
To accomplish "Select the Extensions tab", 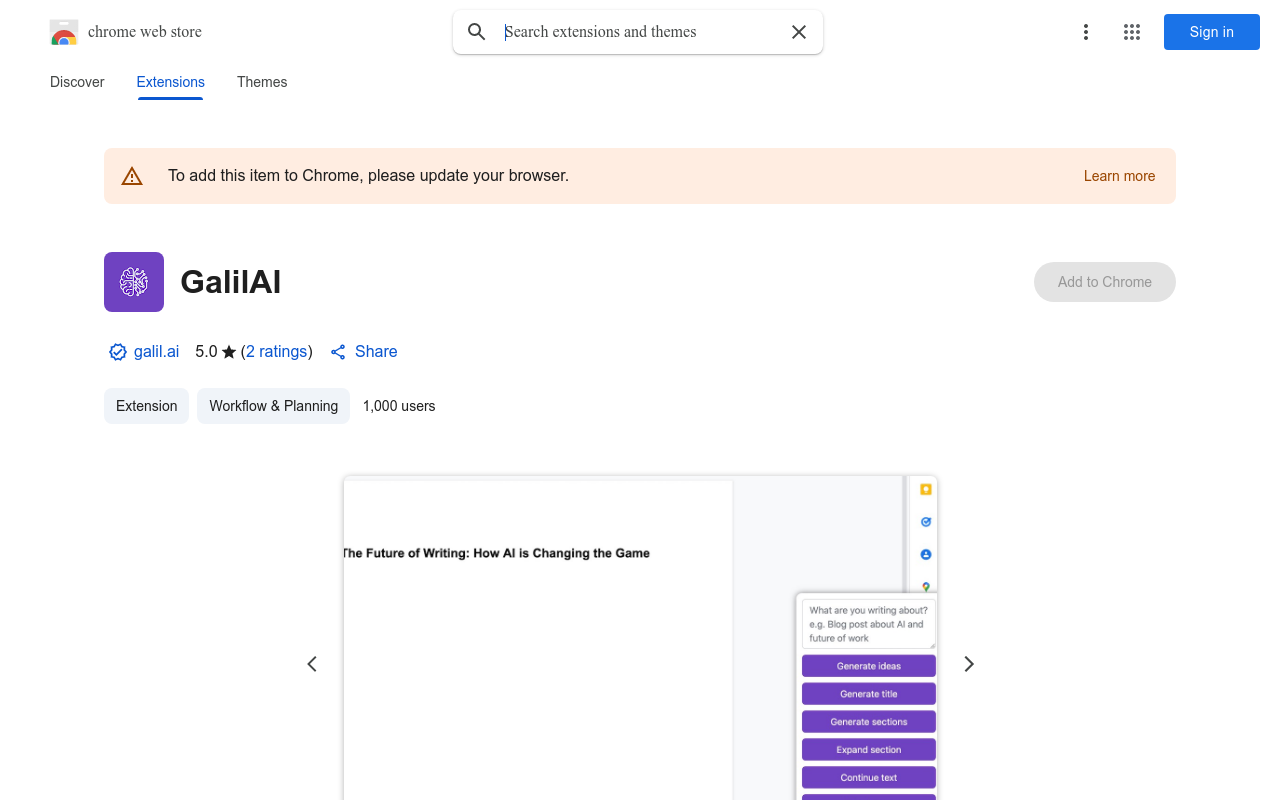I will pos(171,82).
